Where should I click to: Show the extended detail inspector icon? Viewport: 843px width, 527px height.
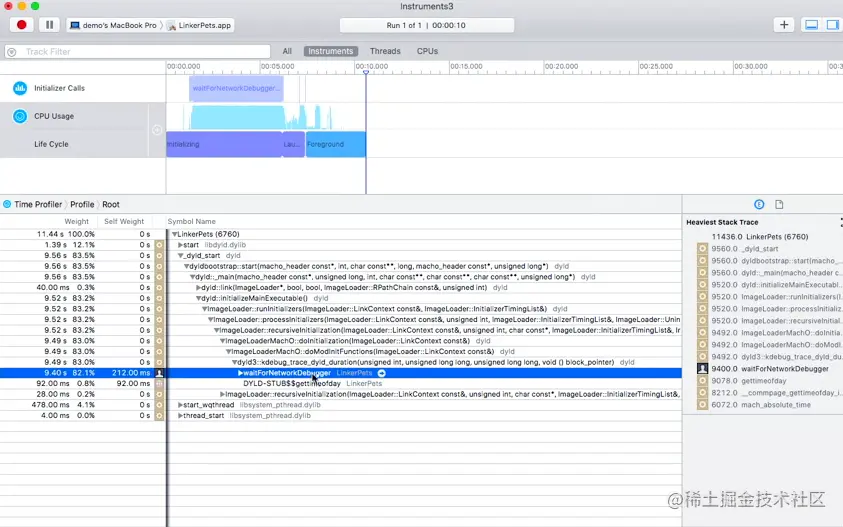click(x=759, y=204)
